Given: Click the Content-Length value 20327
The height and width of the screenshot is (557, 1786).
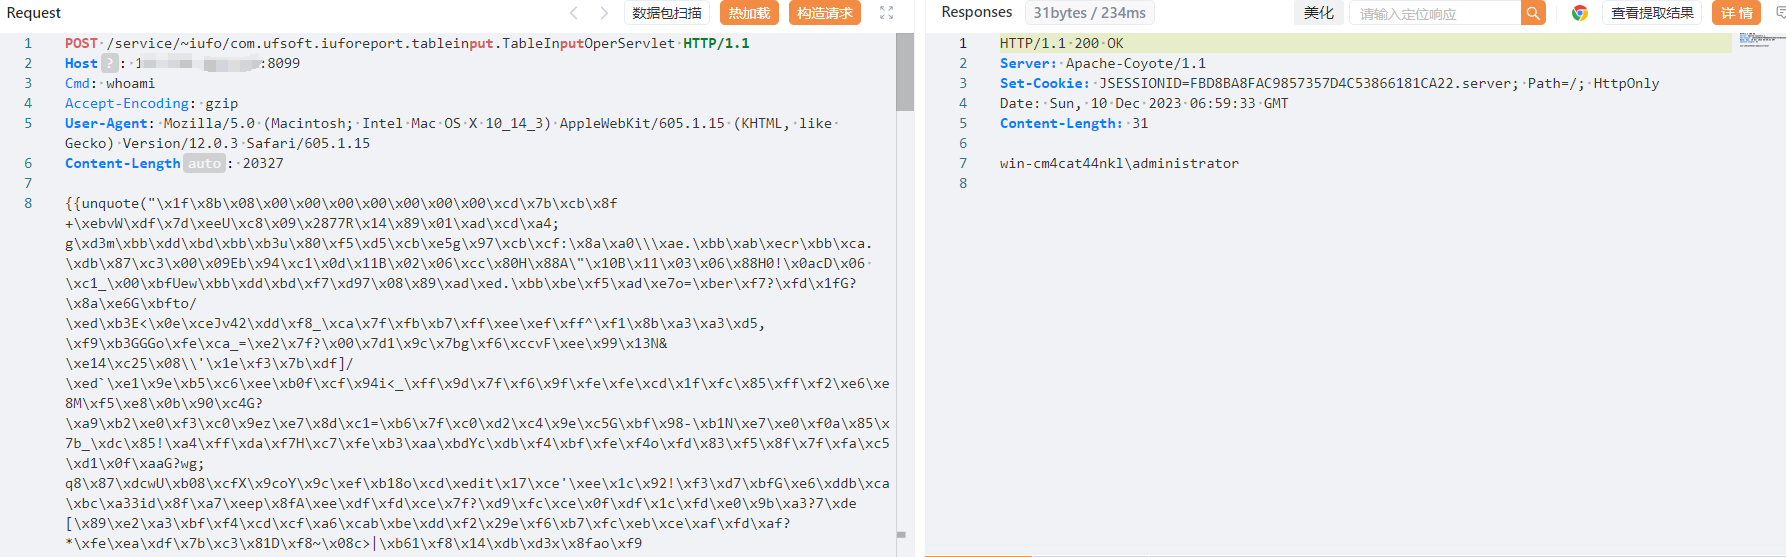Looking at the screenshot, I should 263,163.
